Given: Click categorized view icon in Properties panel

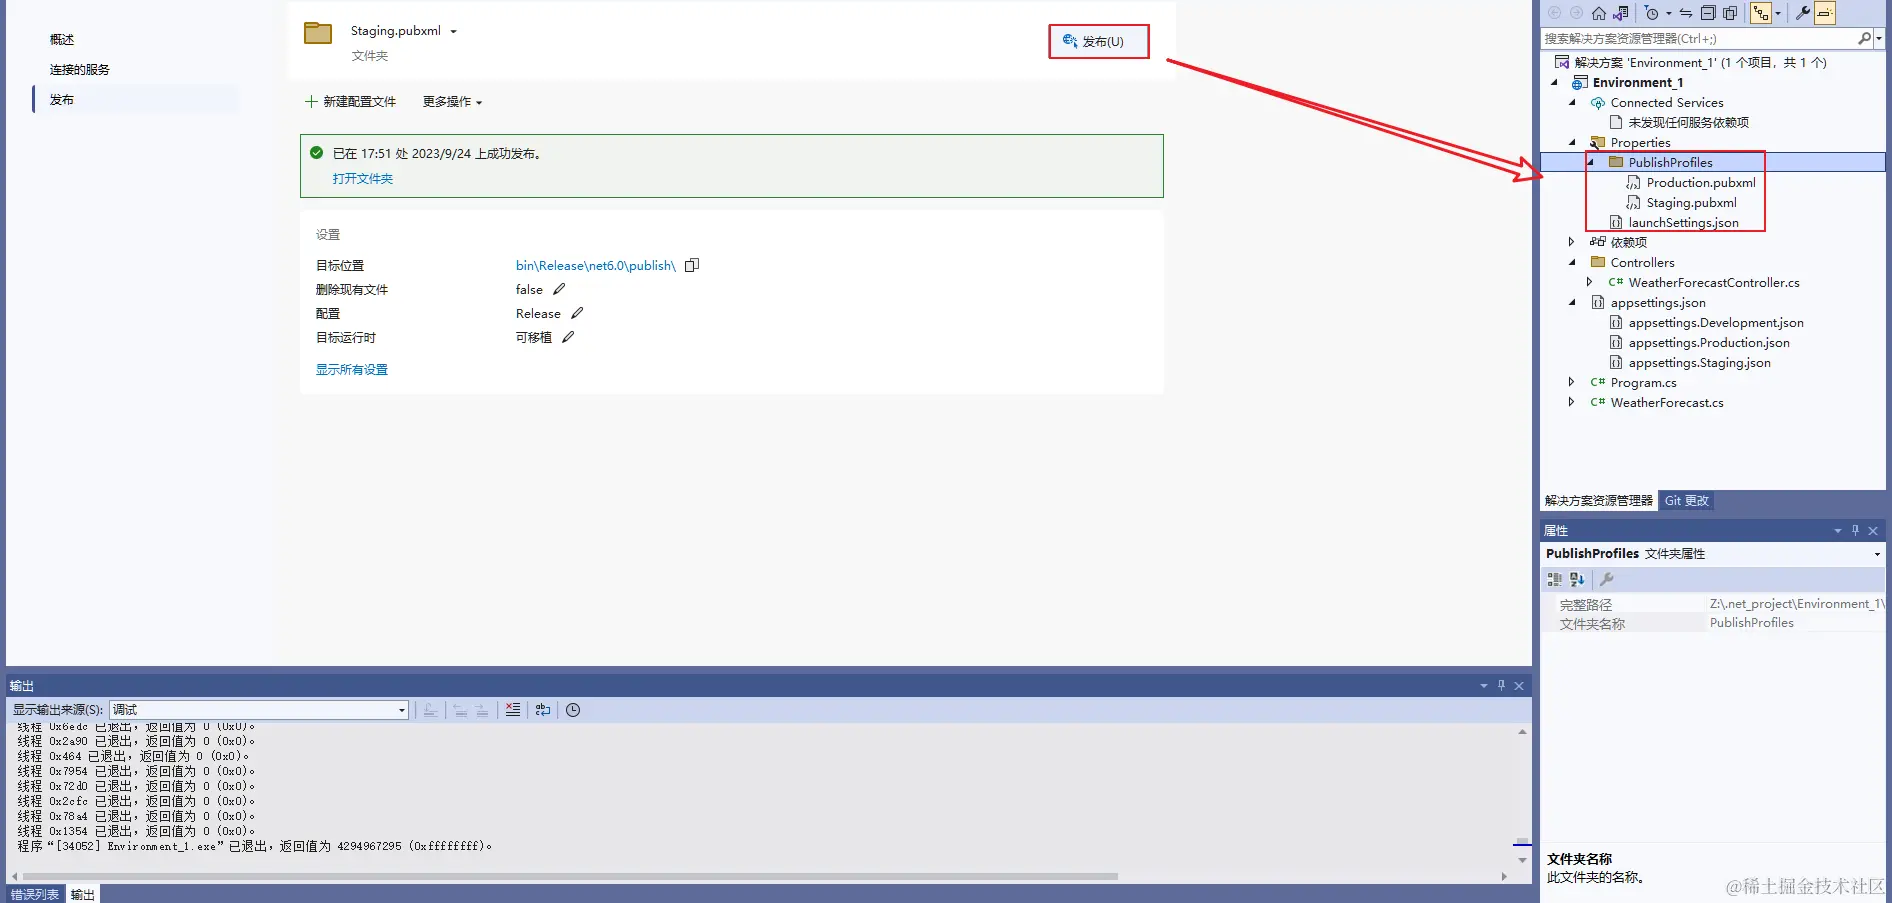Looking at the screenshot, I should tap(1554, 579).
